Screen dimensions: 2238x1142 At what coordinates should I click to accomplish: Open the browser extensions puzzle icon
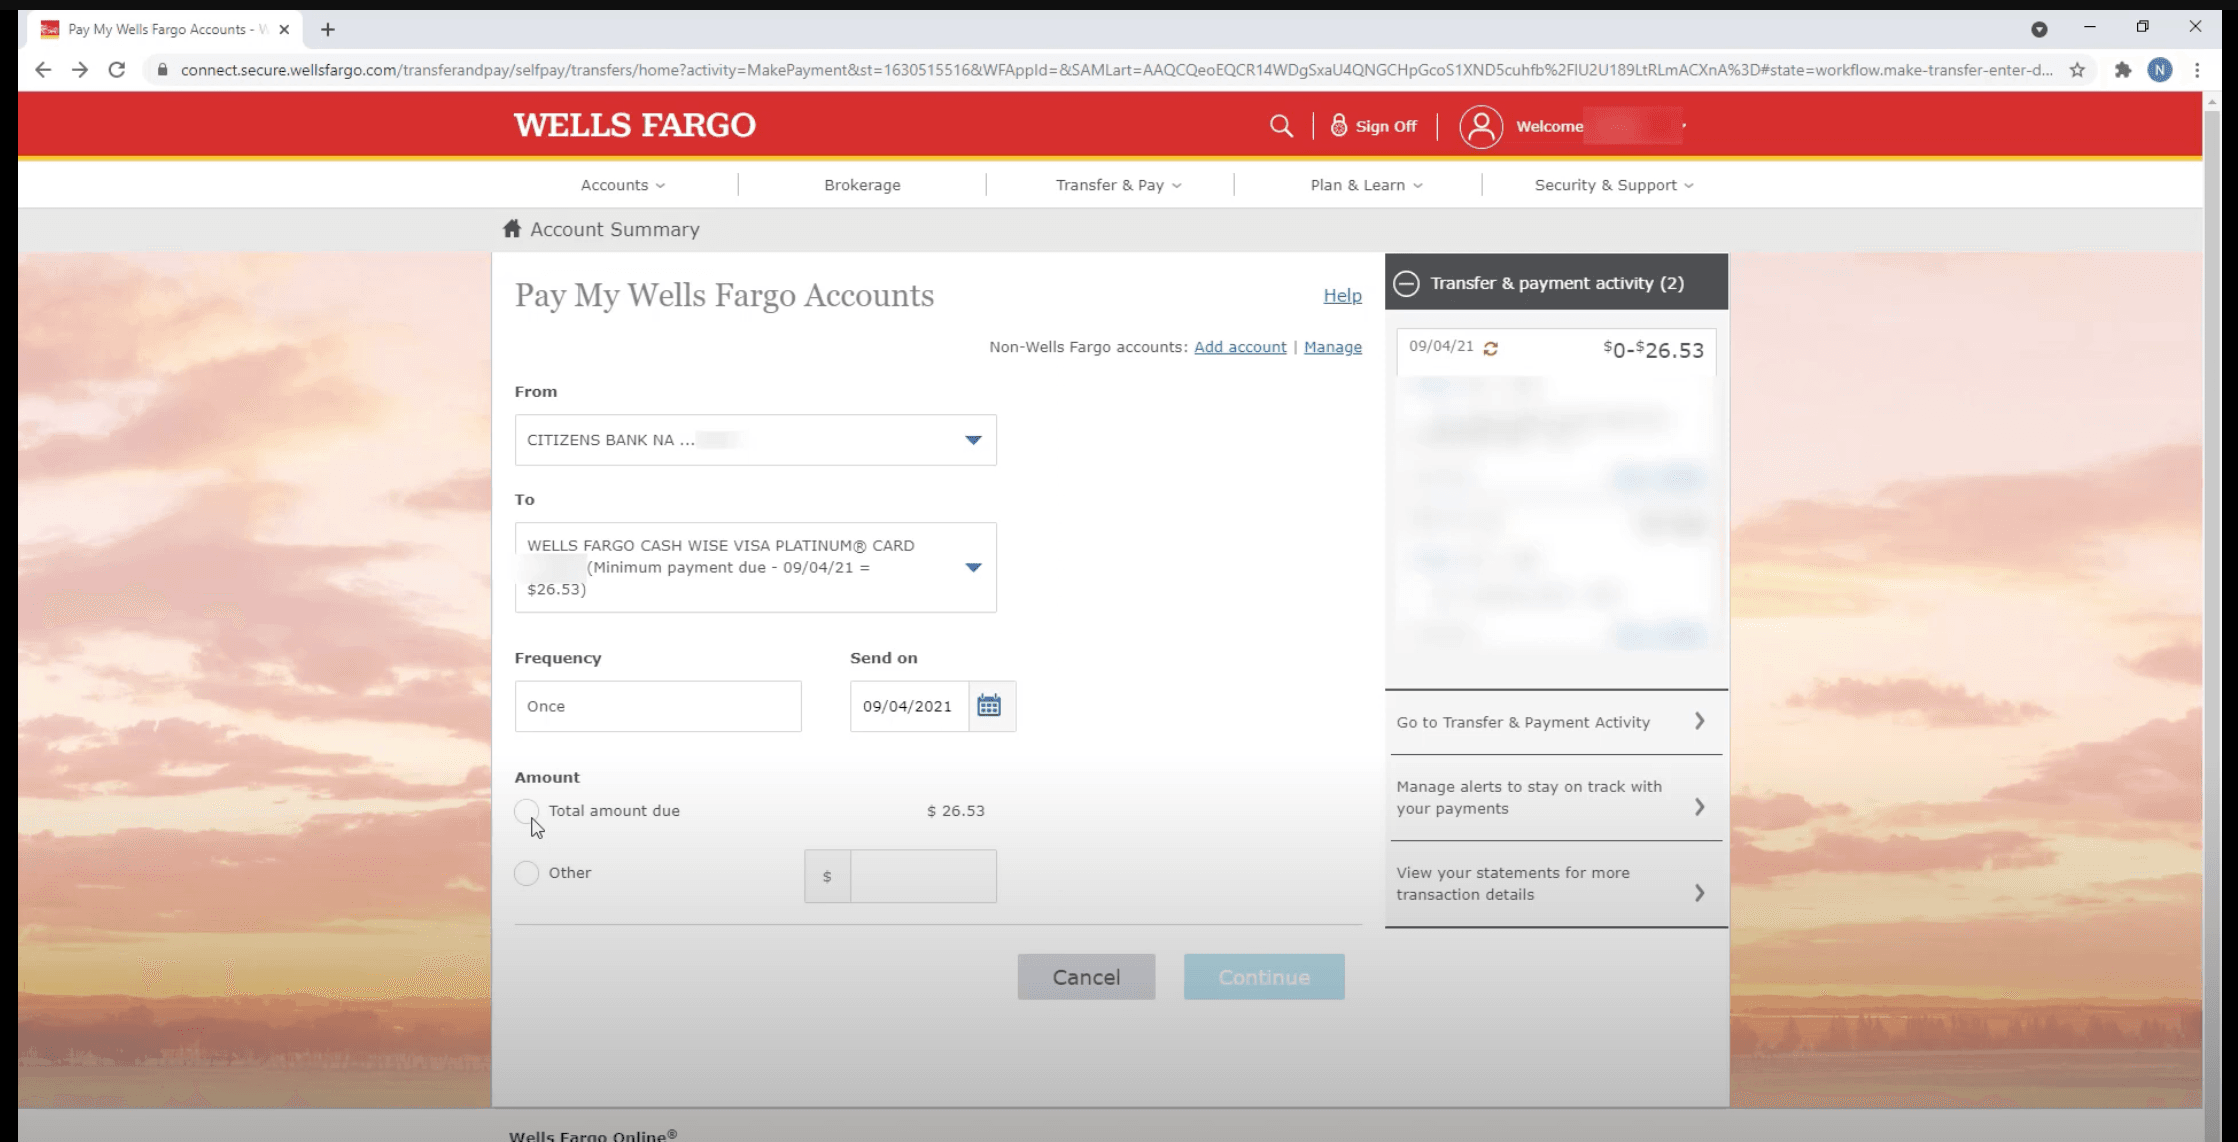(2122, 70)
